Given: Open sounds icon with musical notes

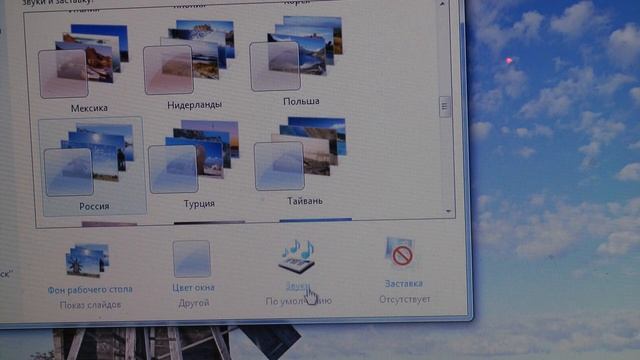Looking at the screenshot, I should 298,256.
